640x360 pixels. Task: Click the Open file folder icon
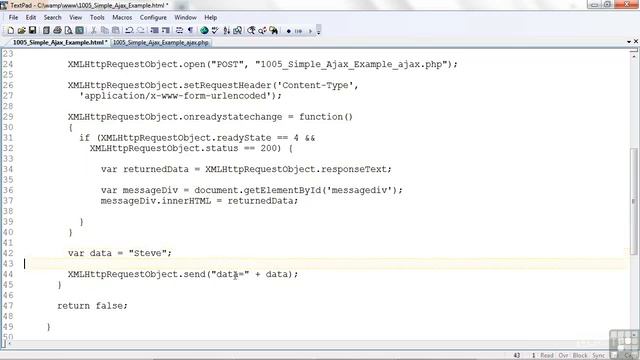21,31
